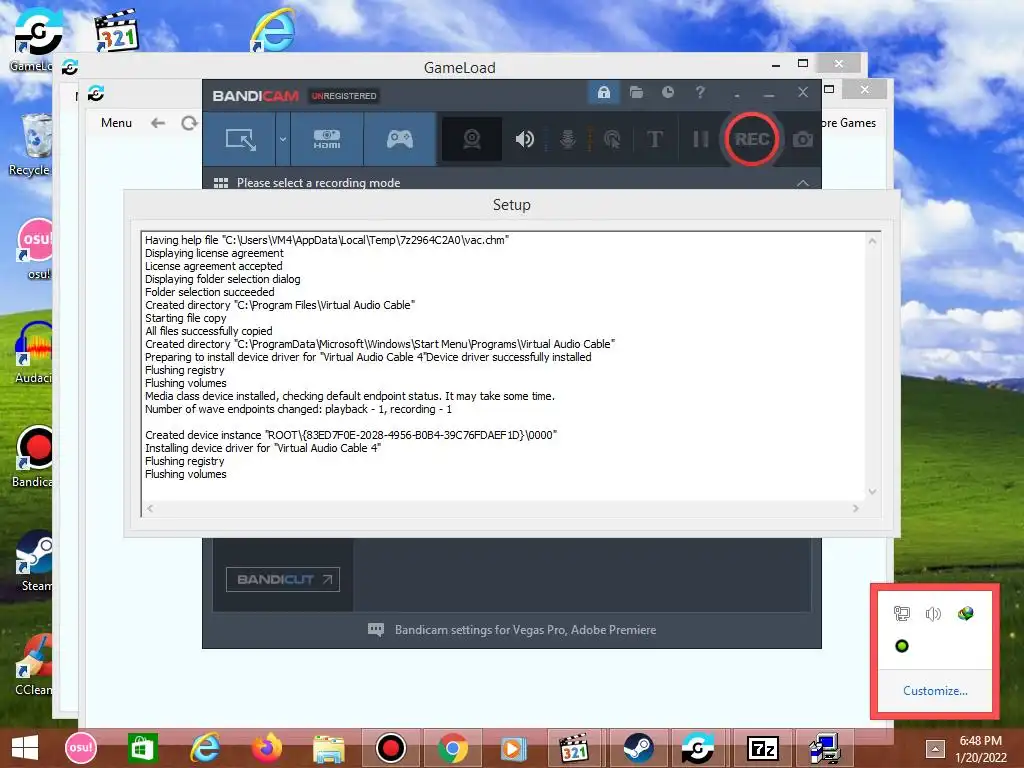1024x768 pixels.
Task: Select Bandicam screen recording mode
Action: 240,139
